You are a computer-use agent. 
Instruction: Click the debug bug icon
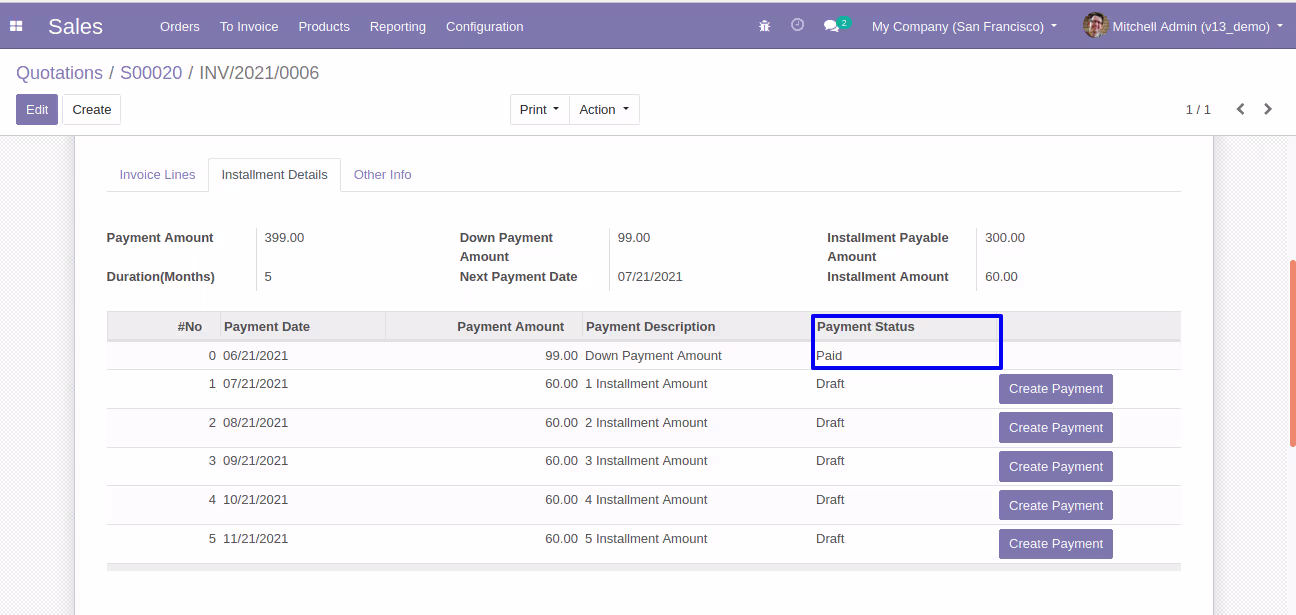point(765,26)
